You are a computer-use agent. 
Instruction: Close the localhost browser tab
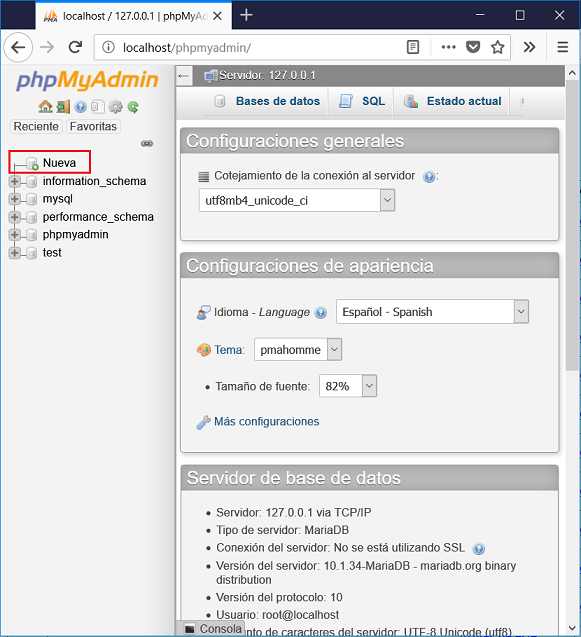(217, 16)
